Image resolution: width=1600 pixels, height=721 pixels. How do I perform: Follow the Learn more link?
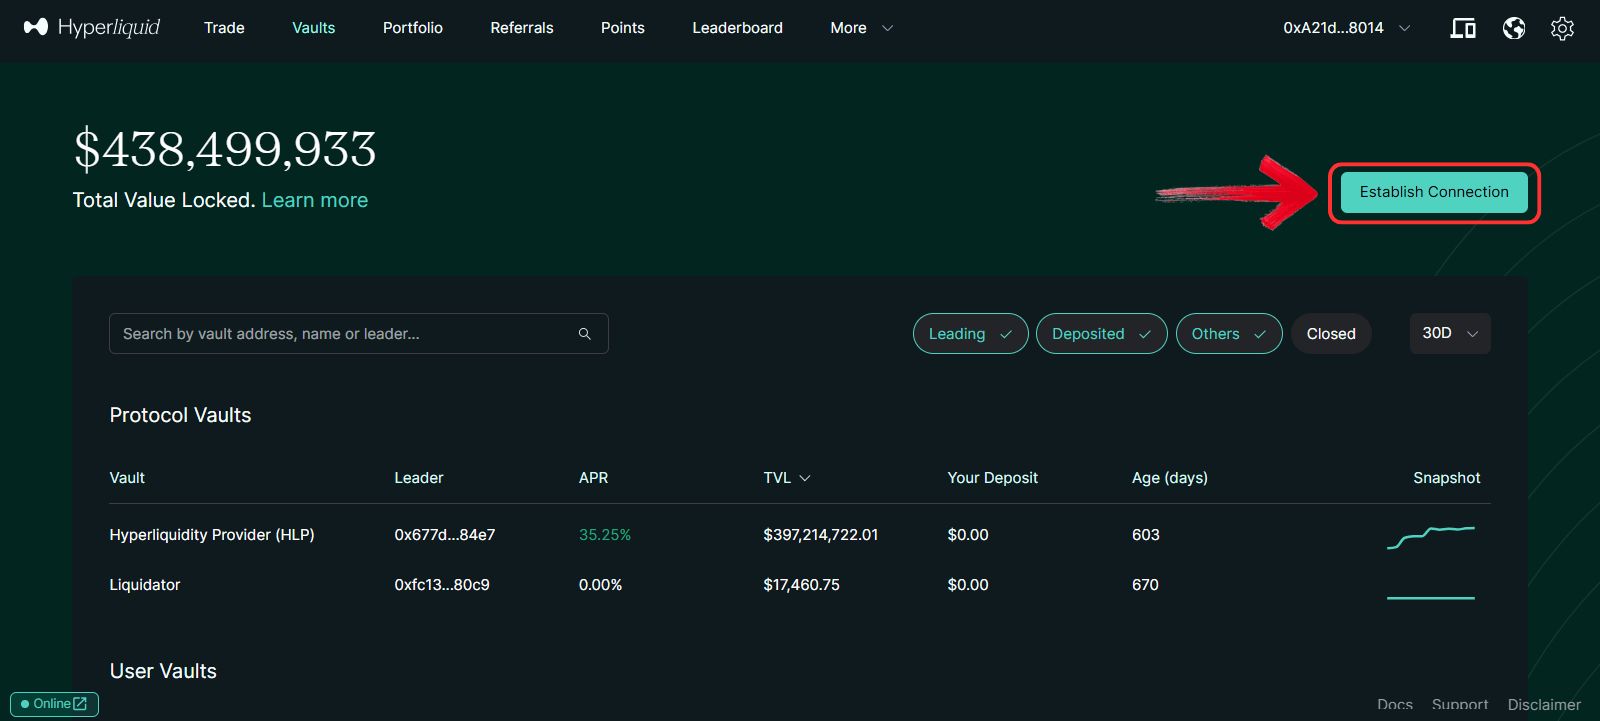tap(315, 200)
